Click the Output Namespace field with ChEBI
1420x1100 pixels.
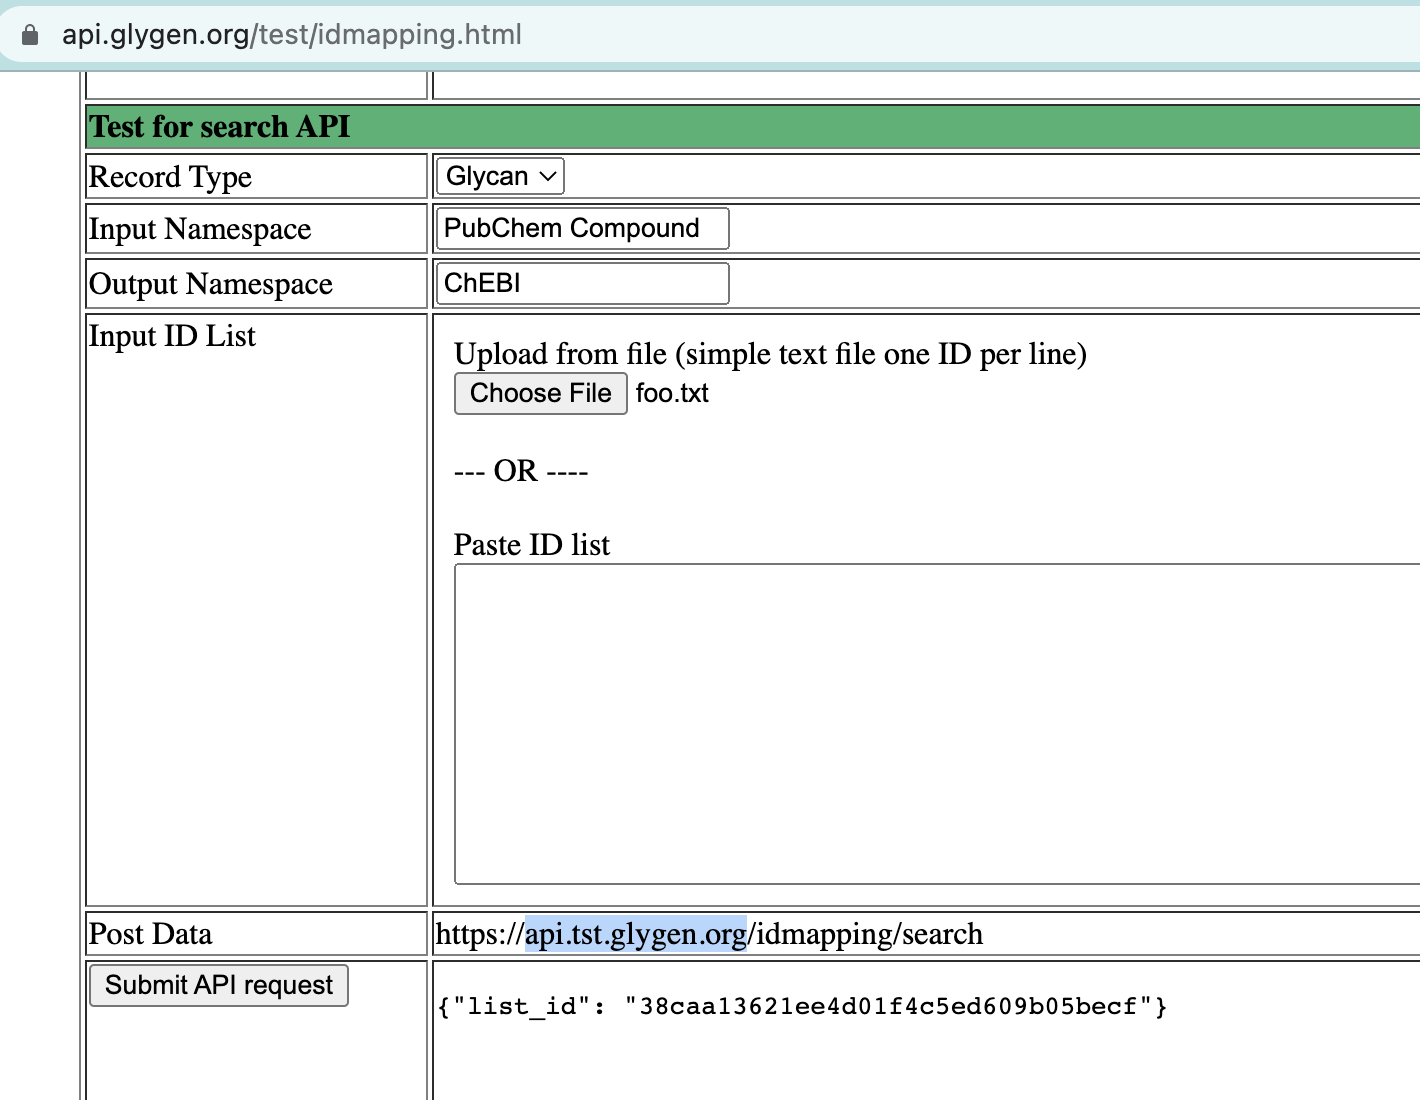coord(583,283)
